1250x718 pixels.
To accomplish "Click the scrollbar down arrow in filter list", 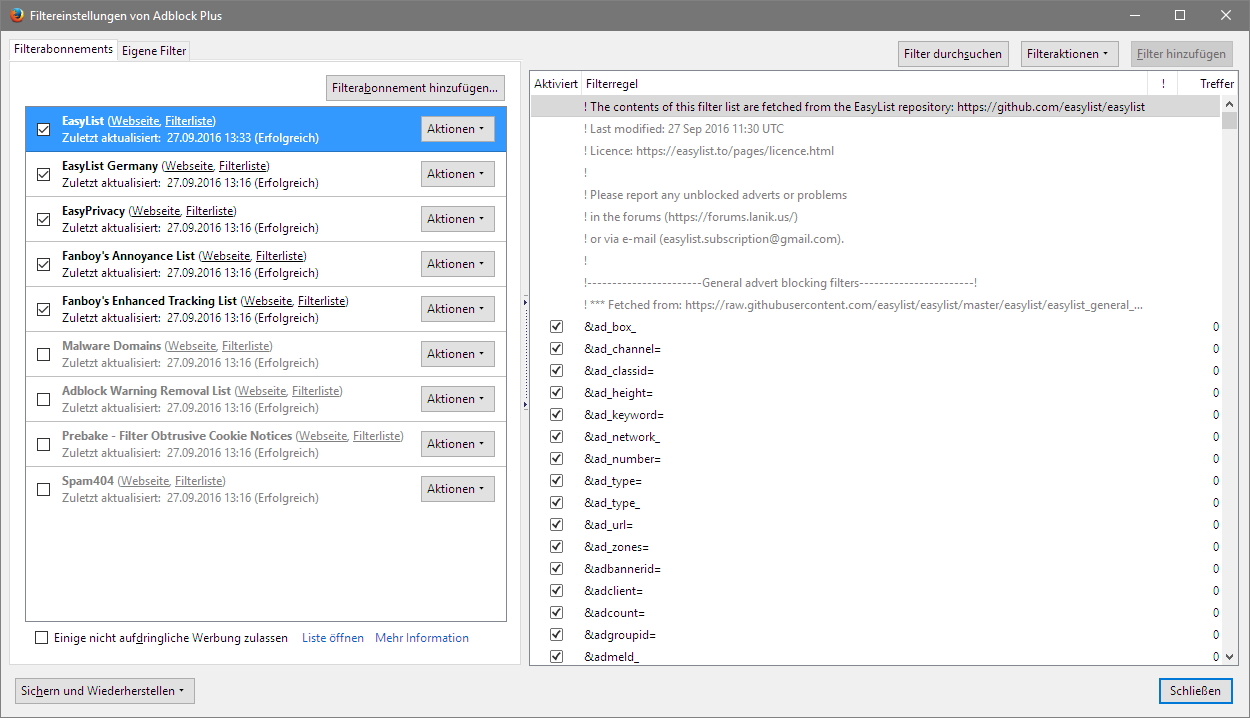I will pyautogui.click(x=1229, y=657).
